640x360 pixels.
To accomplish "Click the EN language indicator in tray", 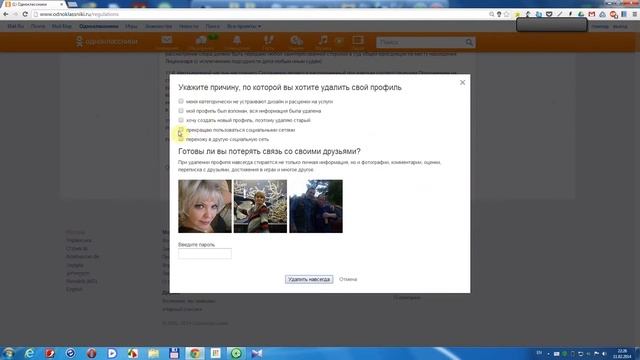I will coord(539,353).
